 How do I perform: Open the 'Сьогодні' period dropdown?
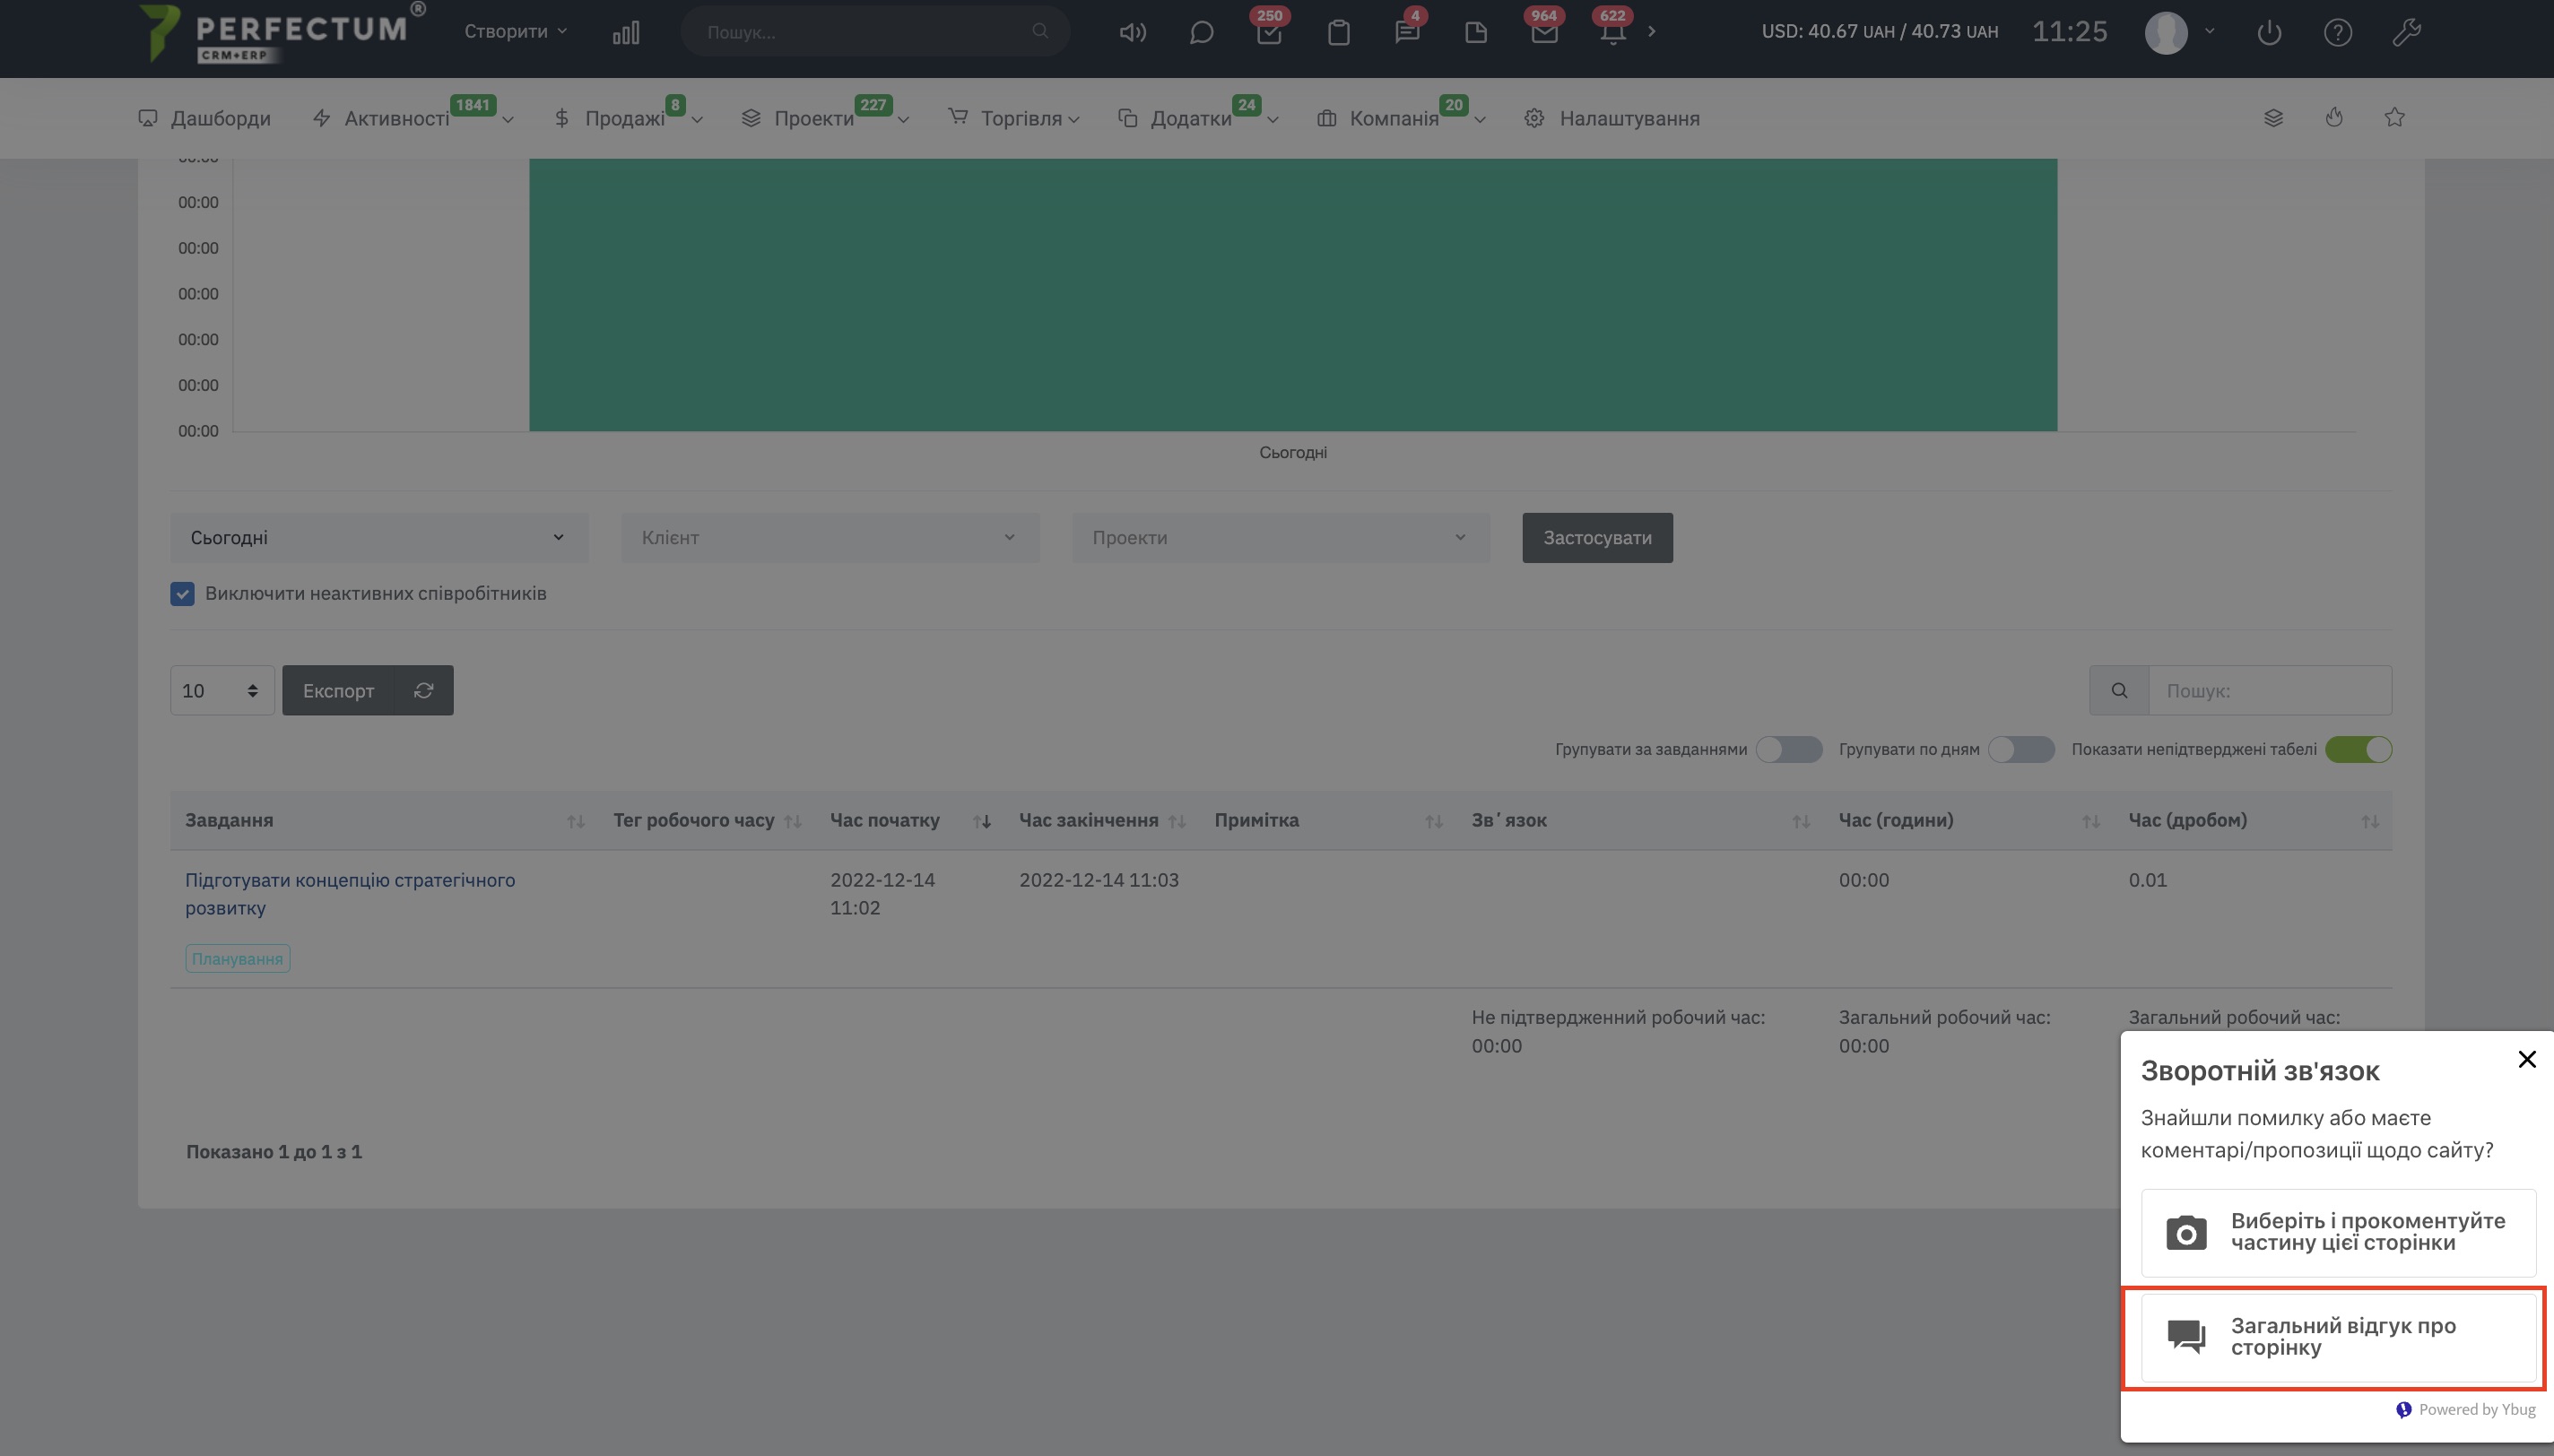378,538
